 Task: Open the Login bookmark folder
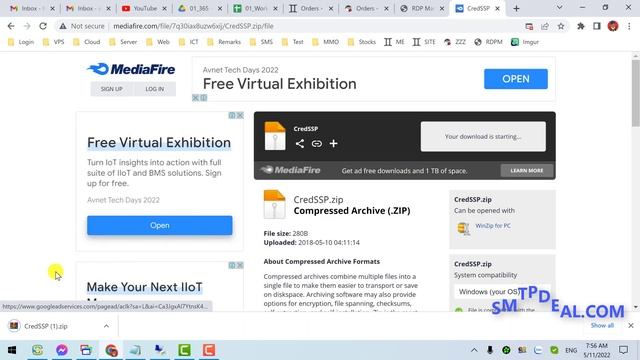(x=21, y=42)
